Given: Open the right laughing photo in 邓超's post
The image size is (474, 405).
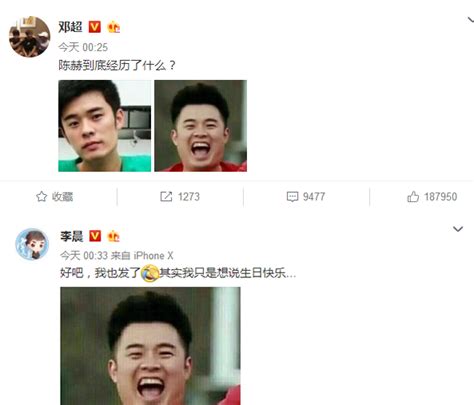Looking at the screenshot, I should pyautogui.click(x=200, y=126).
